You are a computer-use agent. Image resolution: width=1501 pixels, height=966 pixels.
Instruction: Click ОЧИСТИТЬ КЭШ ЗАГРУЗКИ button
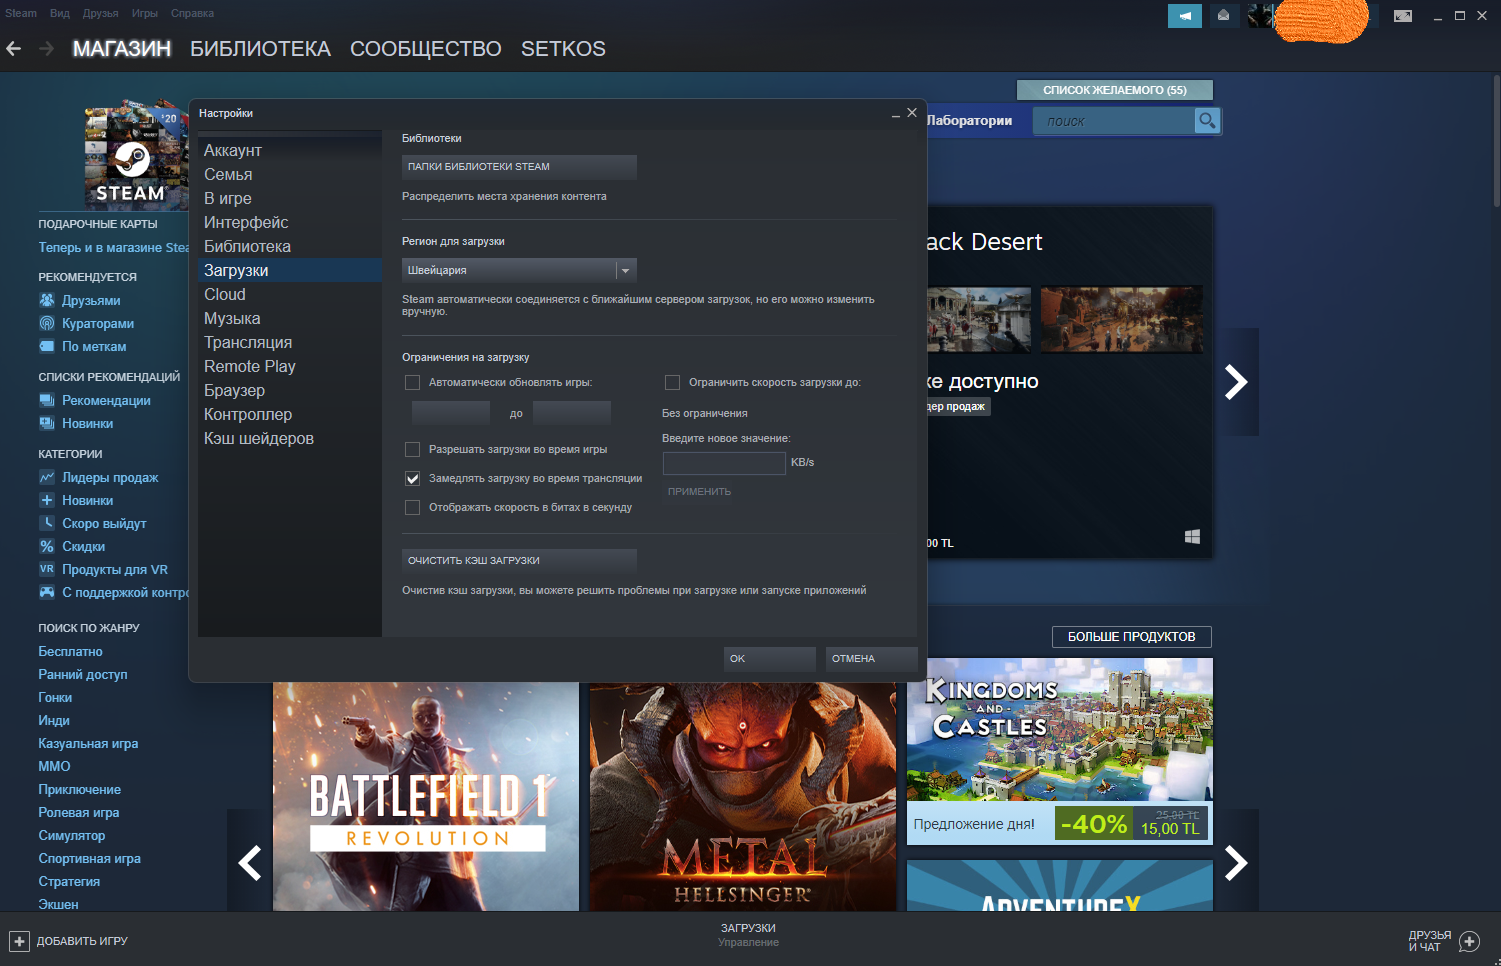tap(519, 560)
